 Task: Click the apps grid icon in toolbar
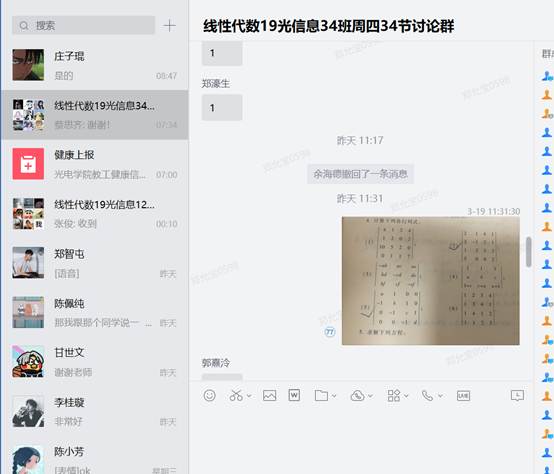pyautogui.click(x=394, y=396)
